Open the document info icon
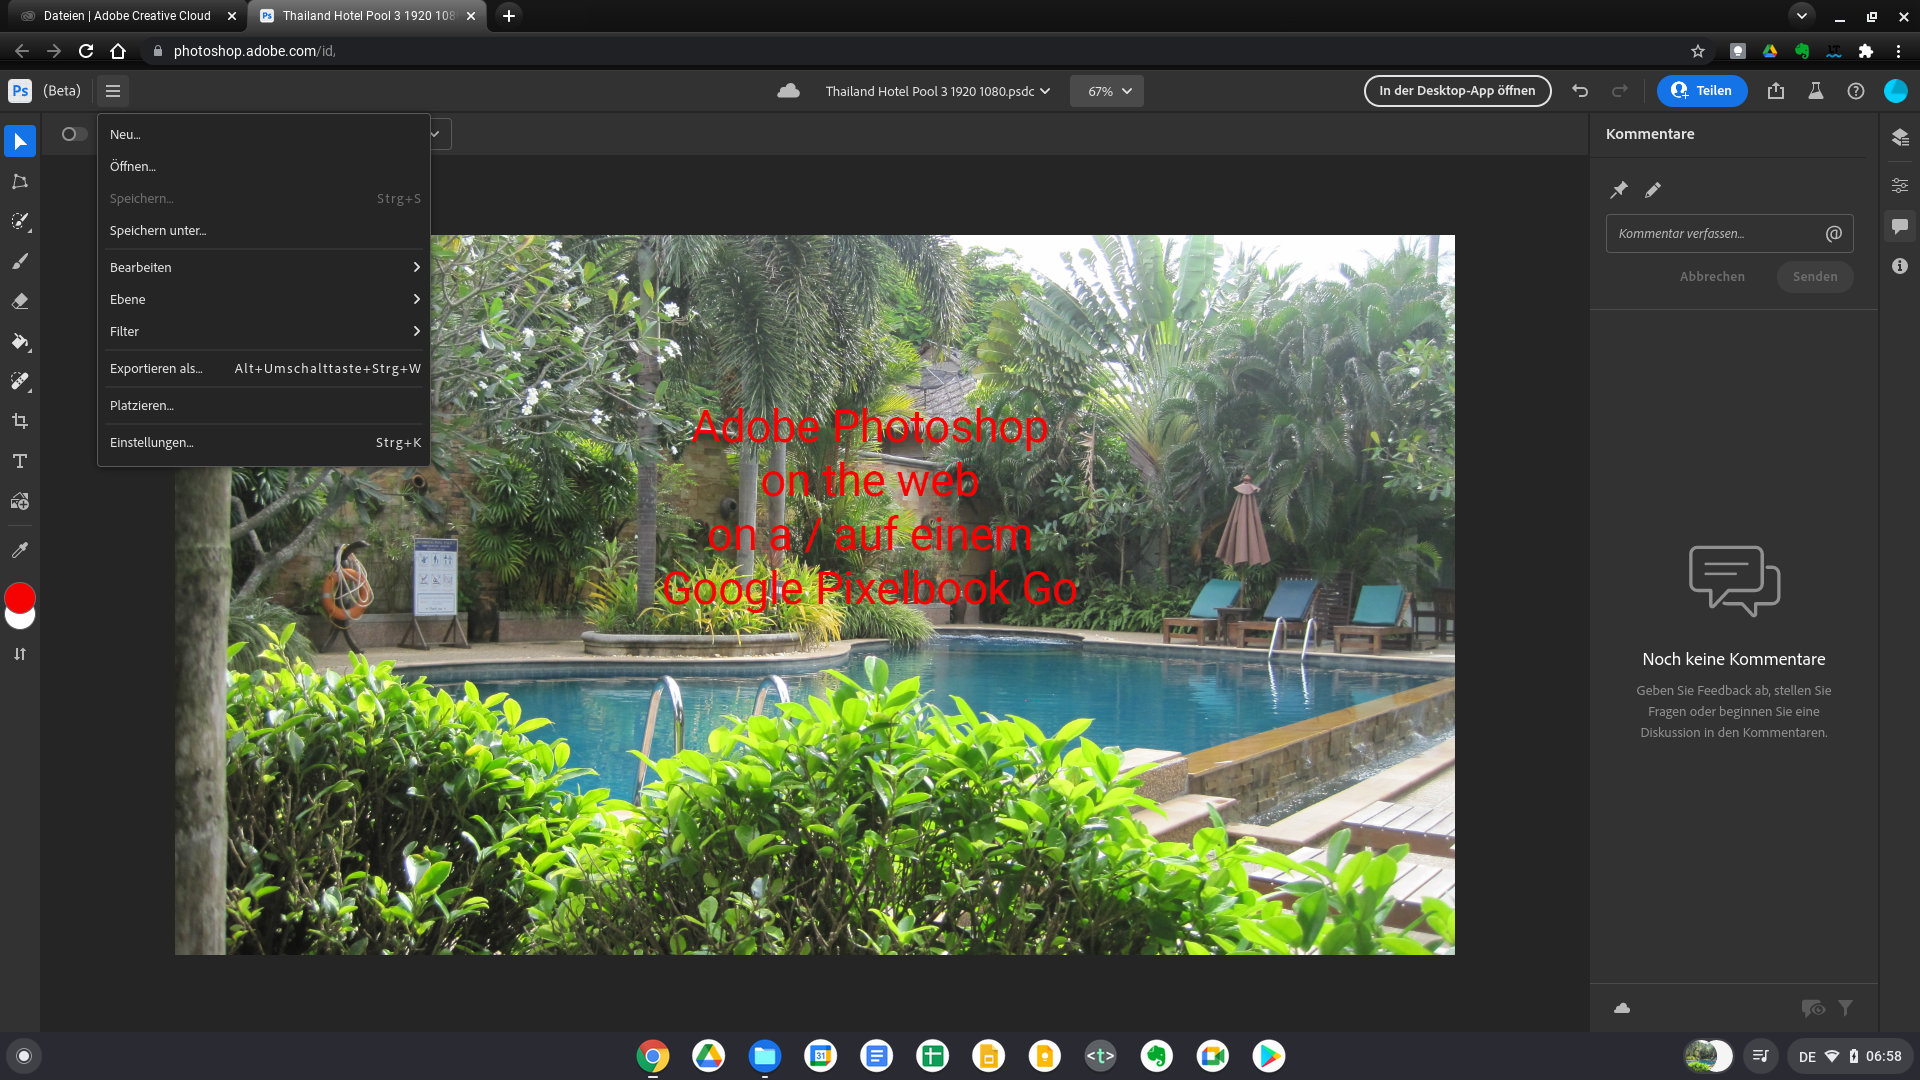This screenshot has width=1920, height=1080. coord(1900,266)
